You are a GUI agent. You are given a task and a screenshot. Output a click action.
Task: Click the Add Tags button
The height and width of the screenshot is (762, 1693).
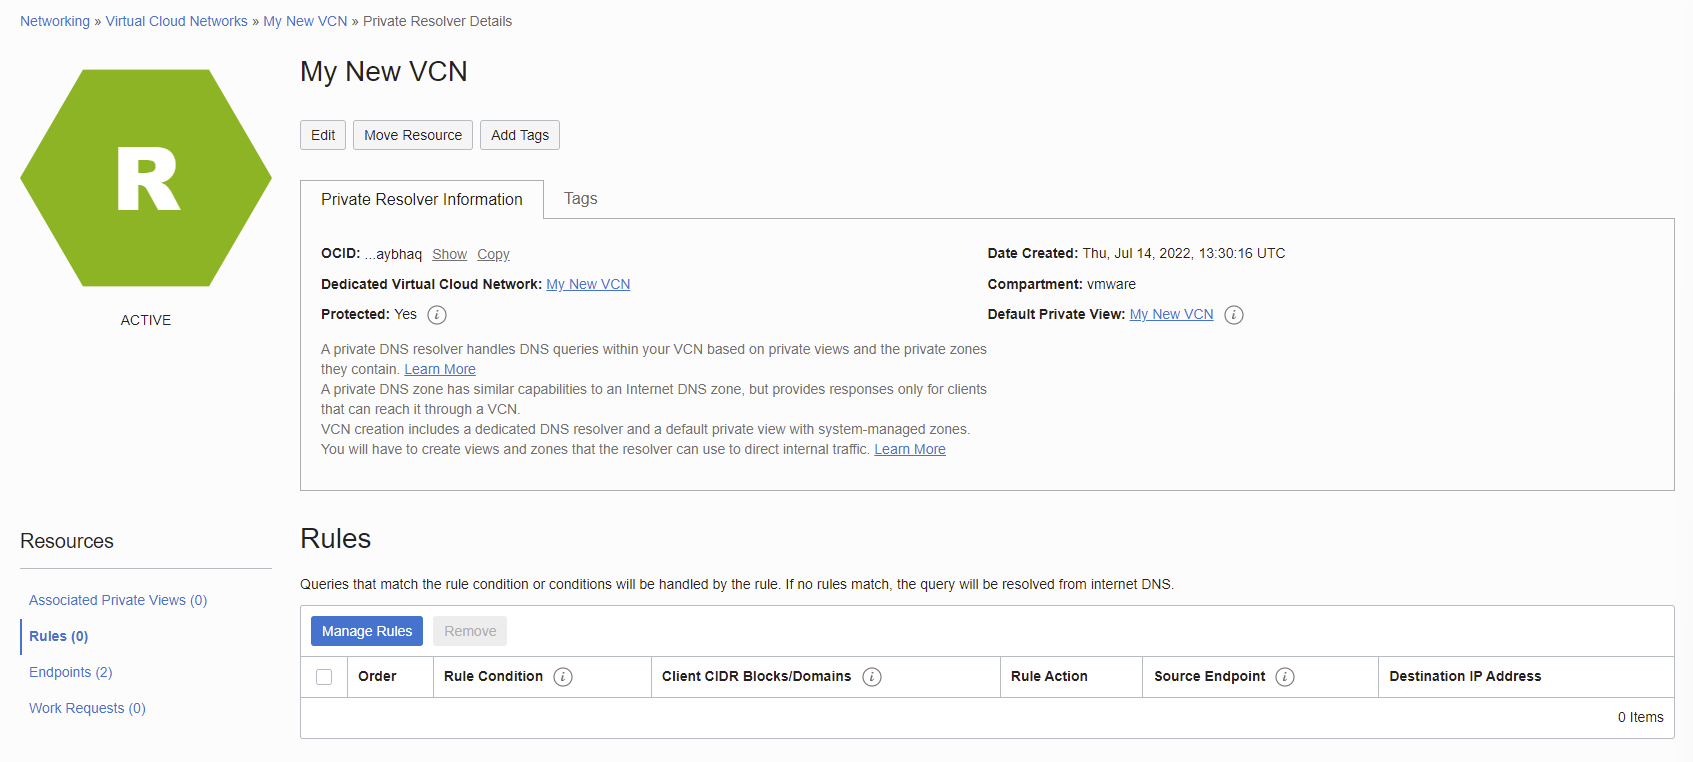coord(519,135)
